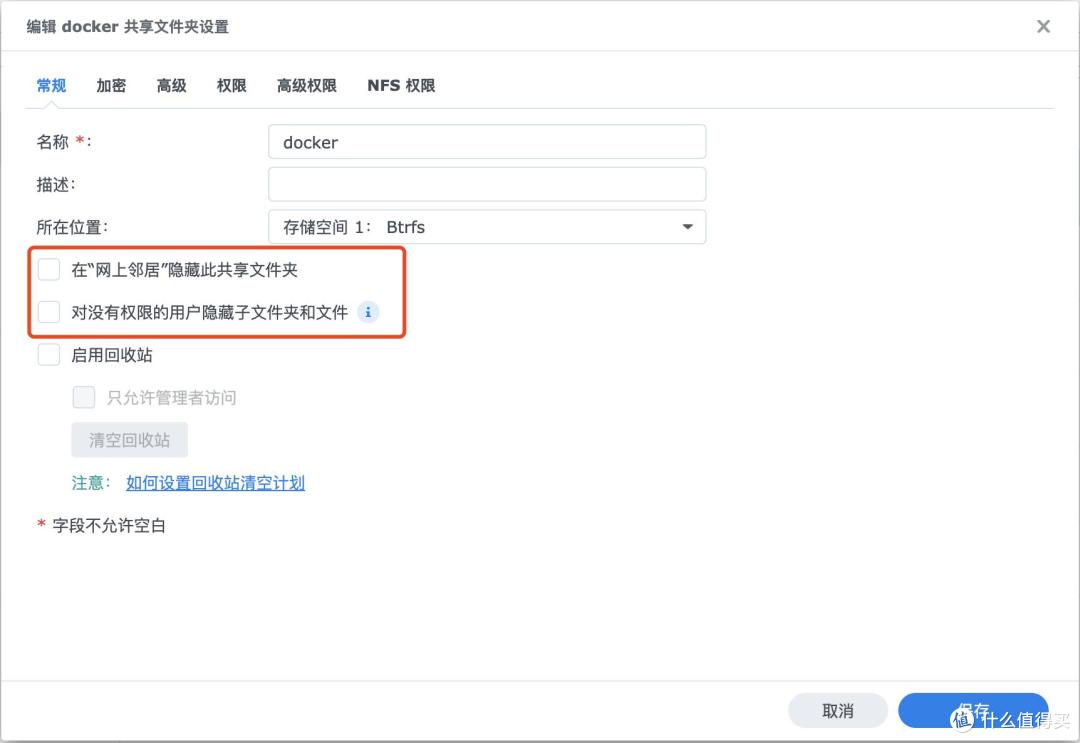Save settings with the 保存 button
1080x743 pixels.
[x=973, y=711]
